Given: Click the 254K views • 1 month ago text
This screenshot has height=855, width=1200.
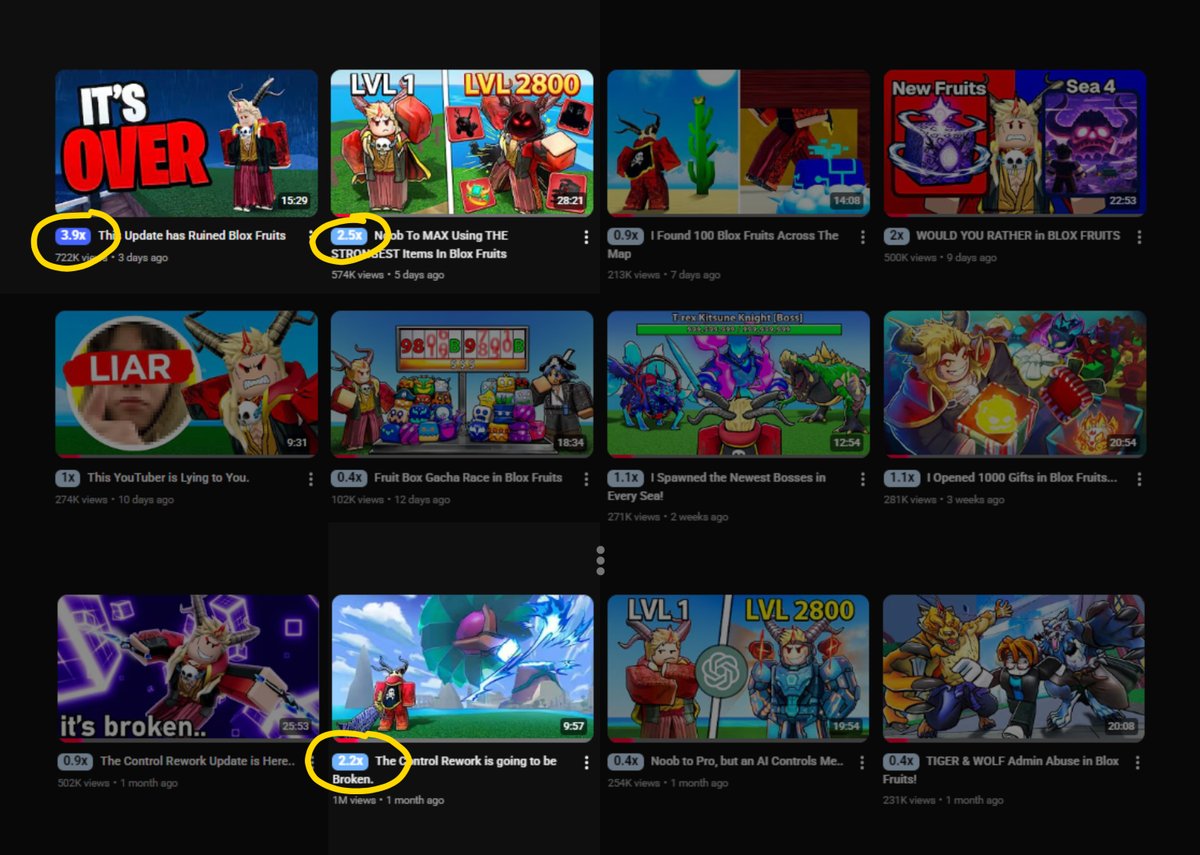Looking at the screenshot, I should pos(667,783).
